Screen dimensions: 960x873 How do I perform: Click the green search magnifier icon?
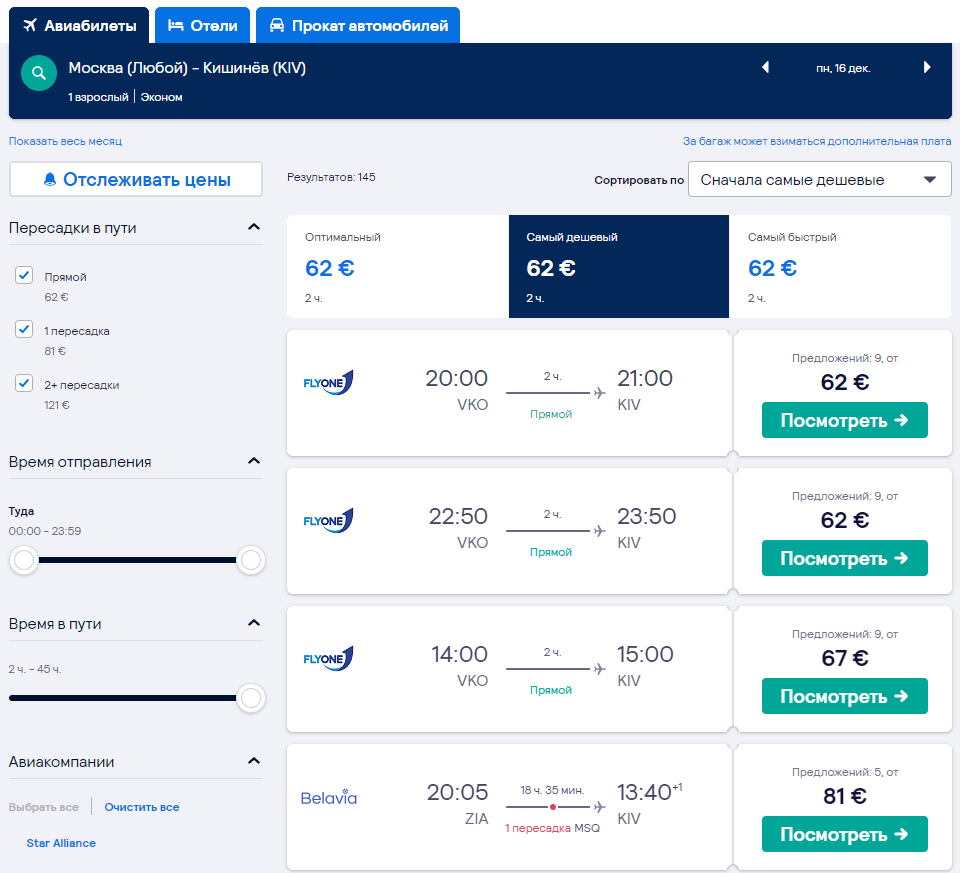click(38, 73)
